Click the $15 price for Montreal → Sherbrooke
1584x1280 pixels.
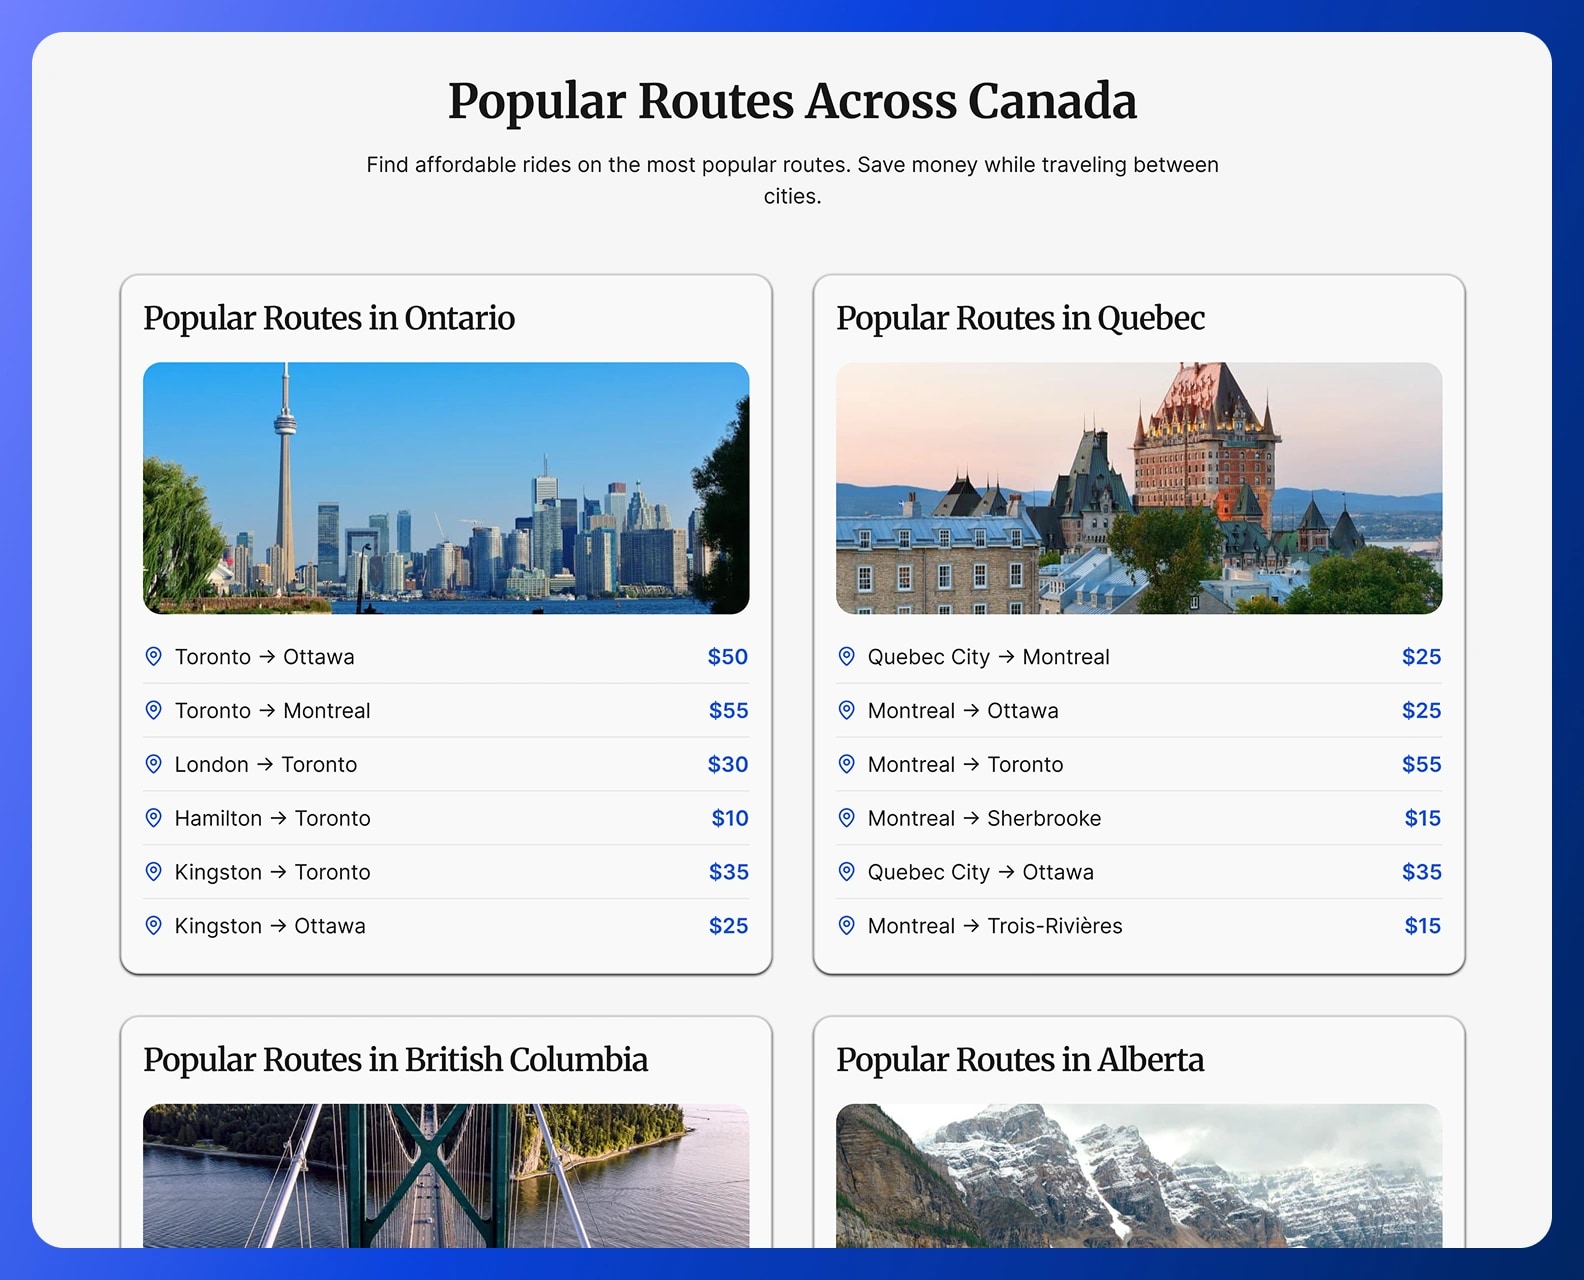tap(1423, 819)
